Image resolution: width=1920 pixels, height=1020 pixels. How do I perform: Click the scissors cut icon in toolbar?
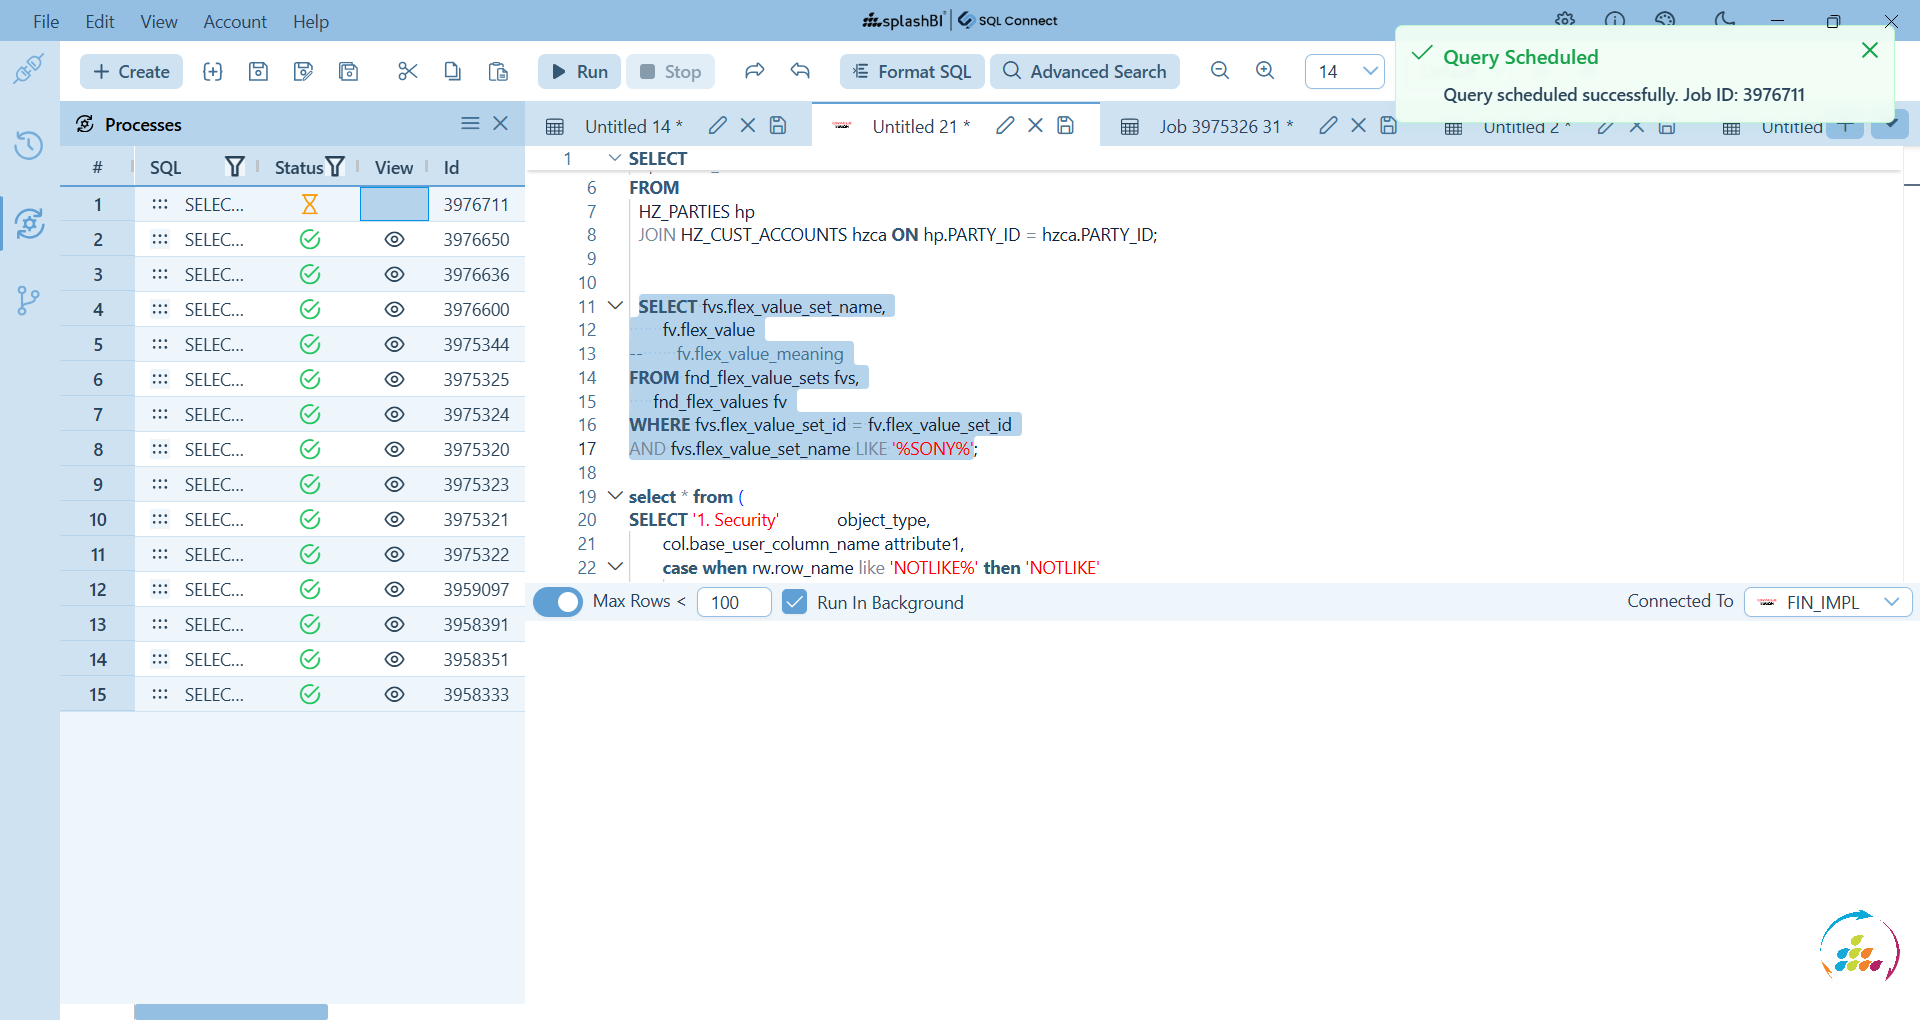407,71
